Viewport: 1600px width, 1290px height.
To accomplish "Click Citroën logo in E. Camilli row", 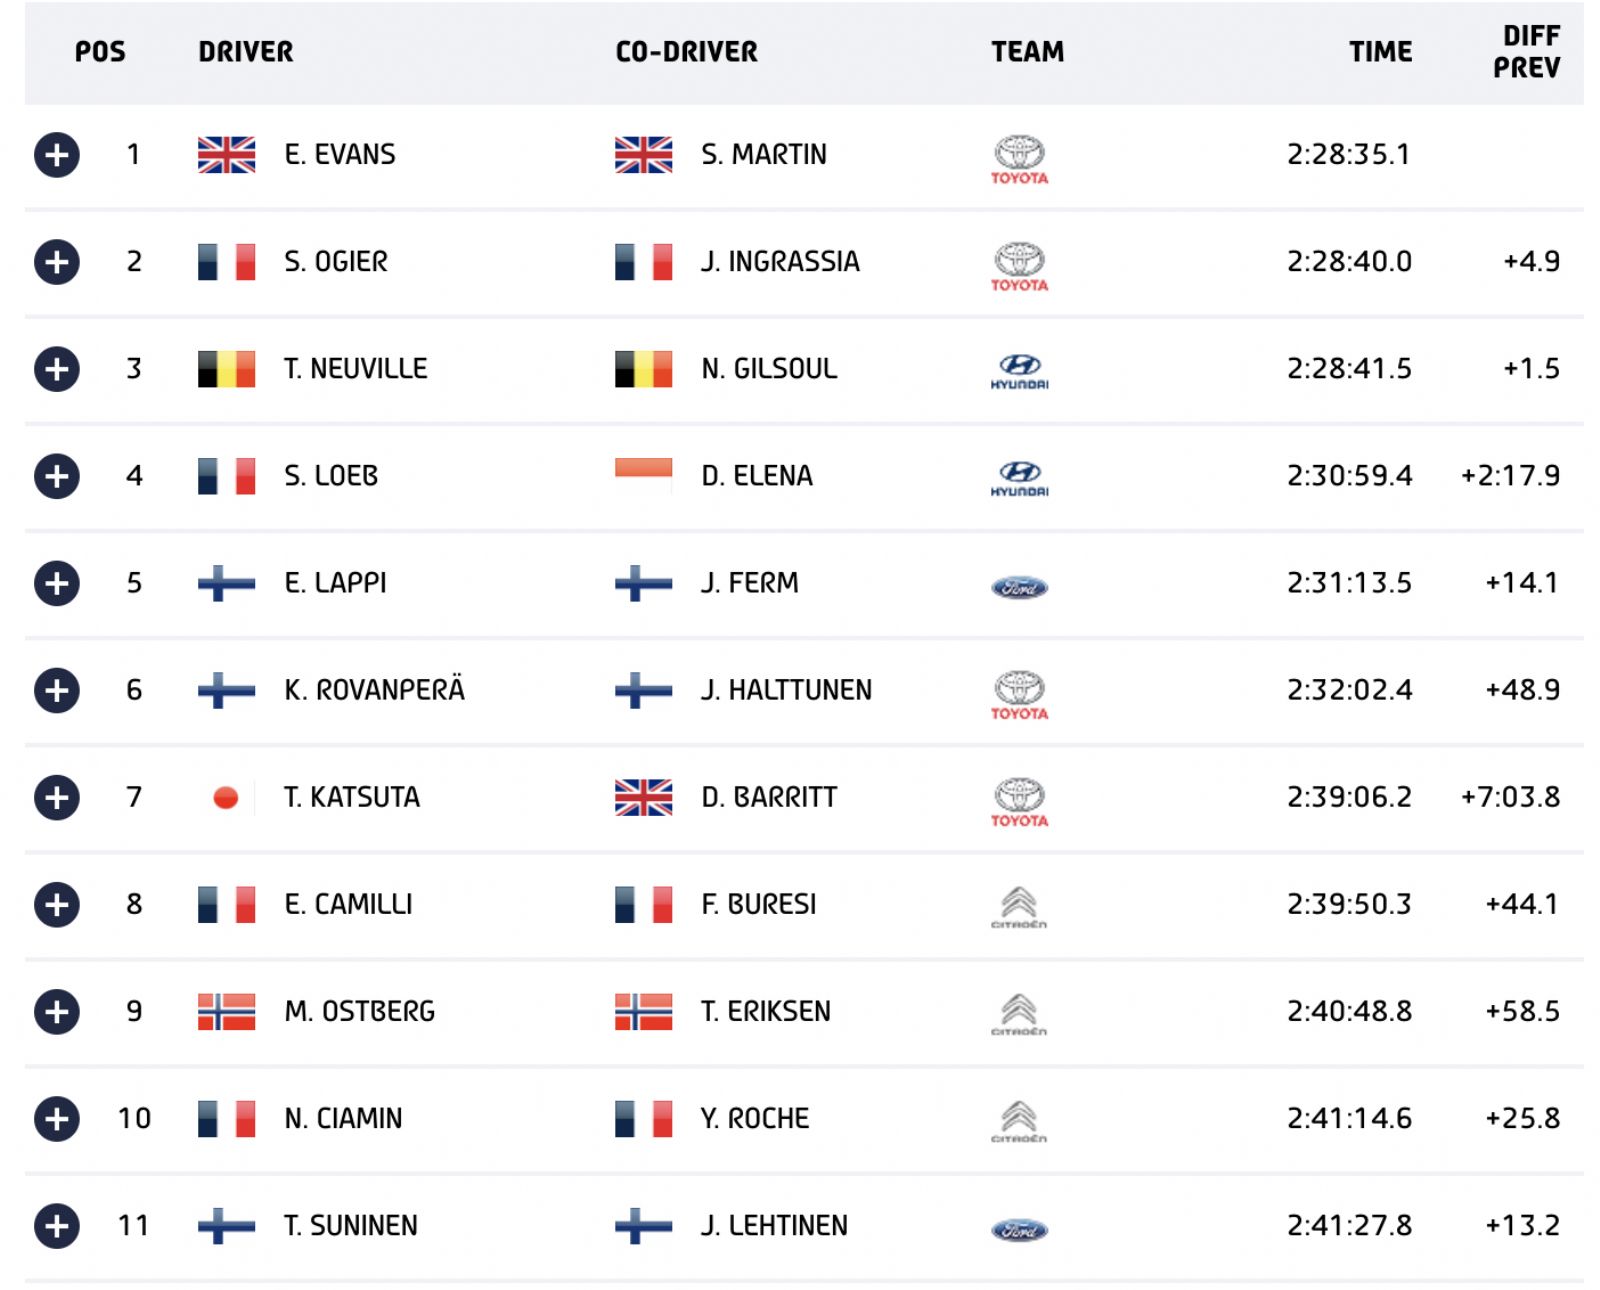I will point(1019,907).
